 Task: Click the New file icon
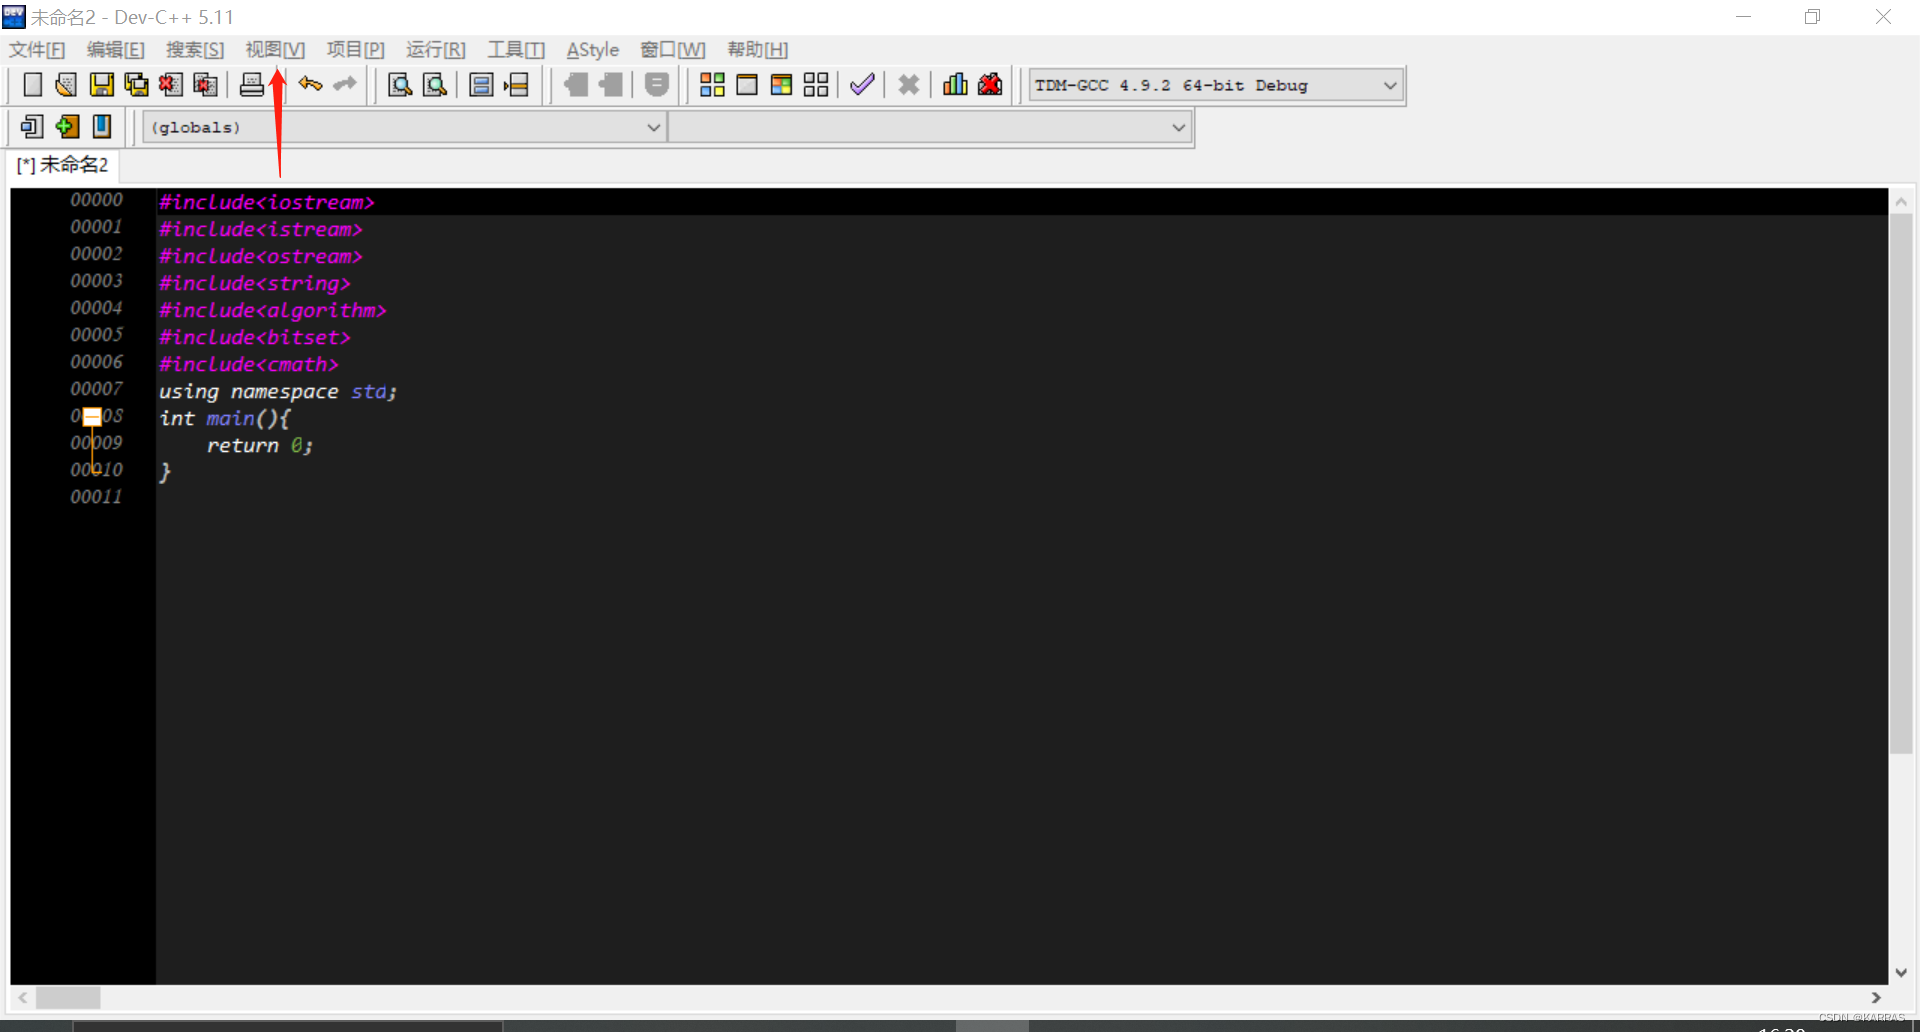(32, 85)
